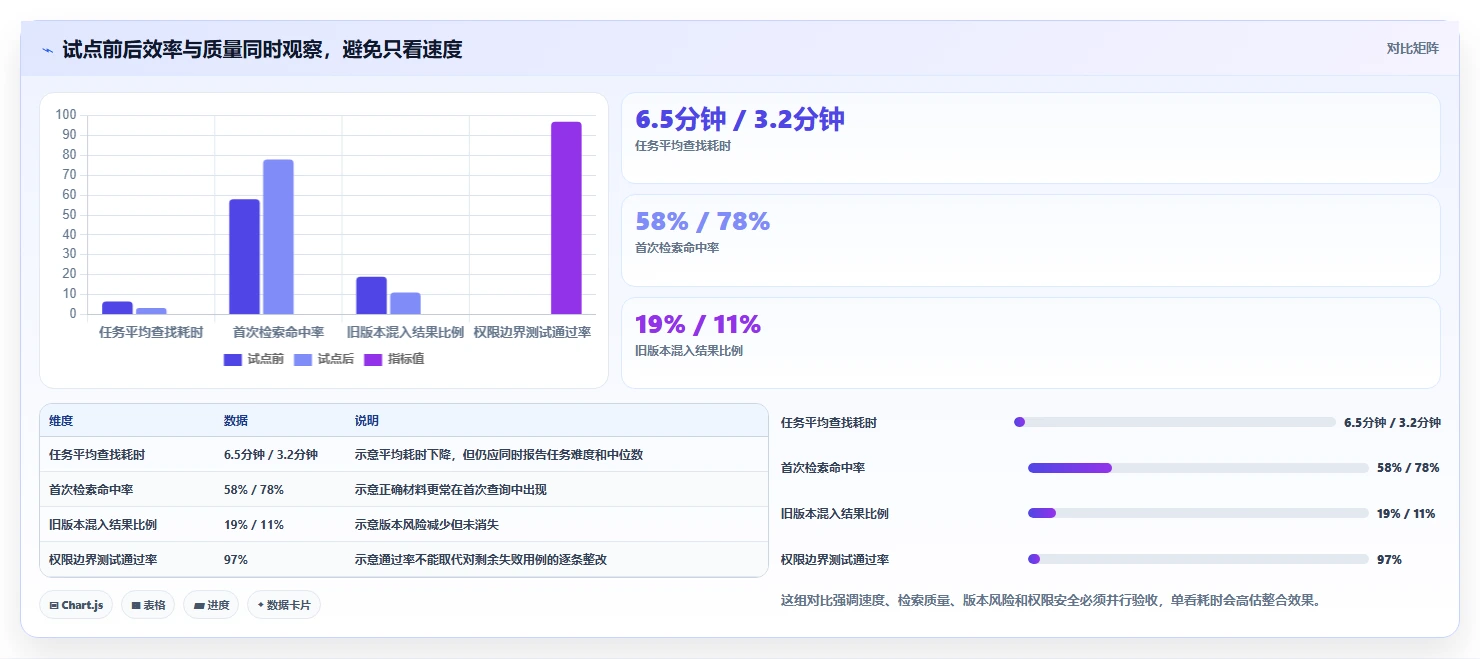Viewport: 1480px width, 659px height.
Task: Click the 数据 column header
Action: coord(236,421)
